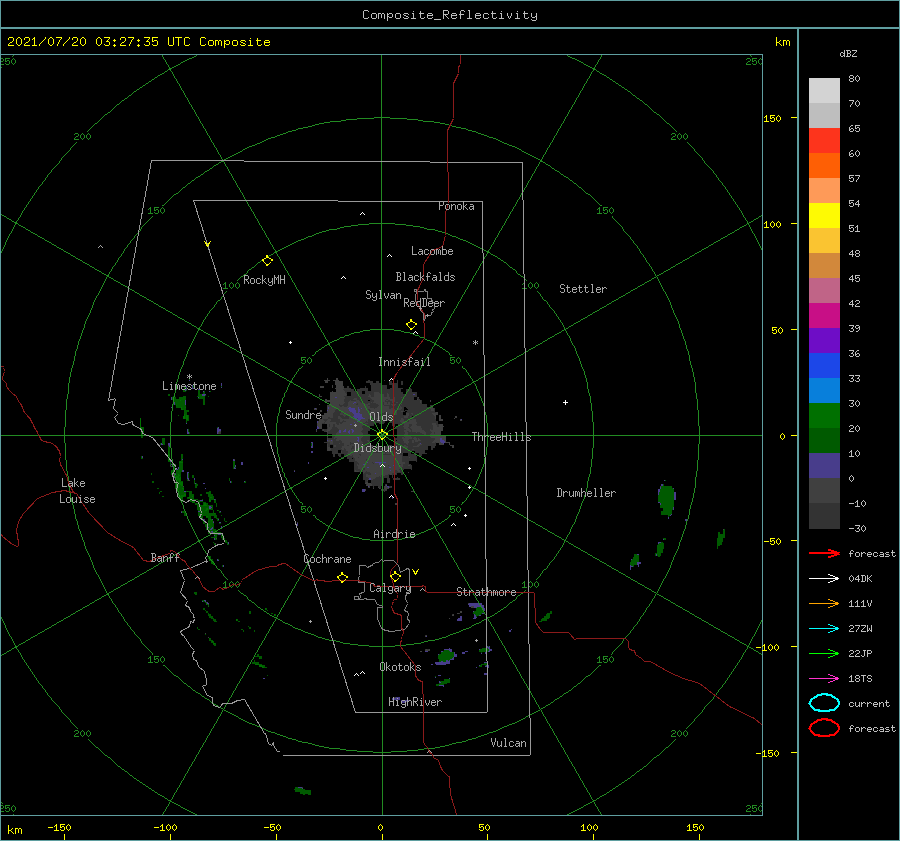
Task: Click the red forecast ellipse icon
Action: pos(824,728)
